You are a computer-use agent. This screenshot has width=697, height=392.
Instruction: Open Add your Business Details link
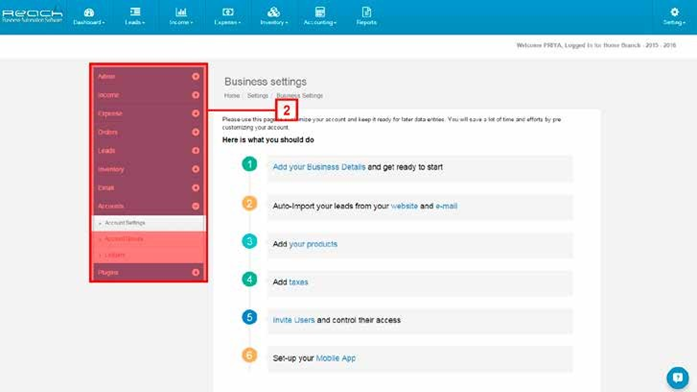[x=319, y=167]
